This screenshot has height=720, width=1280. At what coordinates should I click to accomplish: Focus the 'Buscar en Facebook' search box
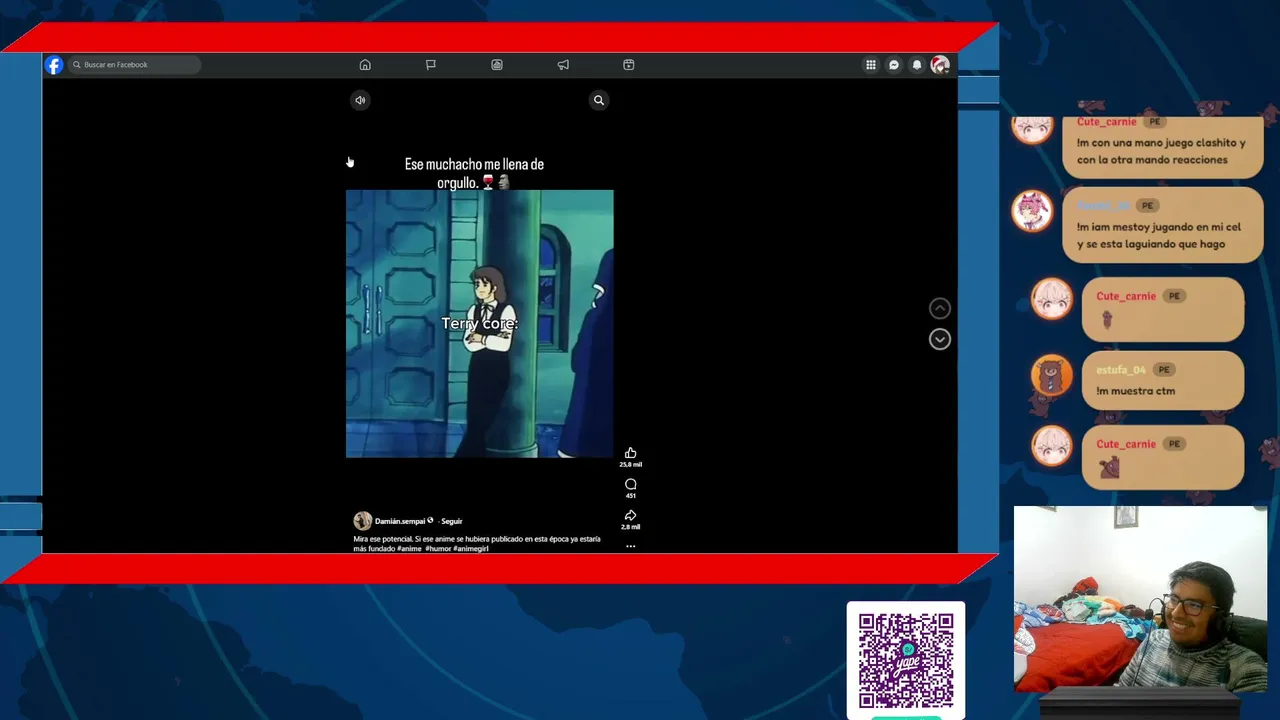(x=134, y=65)
